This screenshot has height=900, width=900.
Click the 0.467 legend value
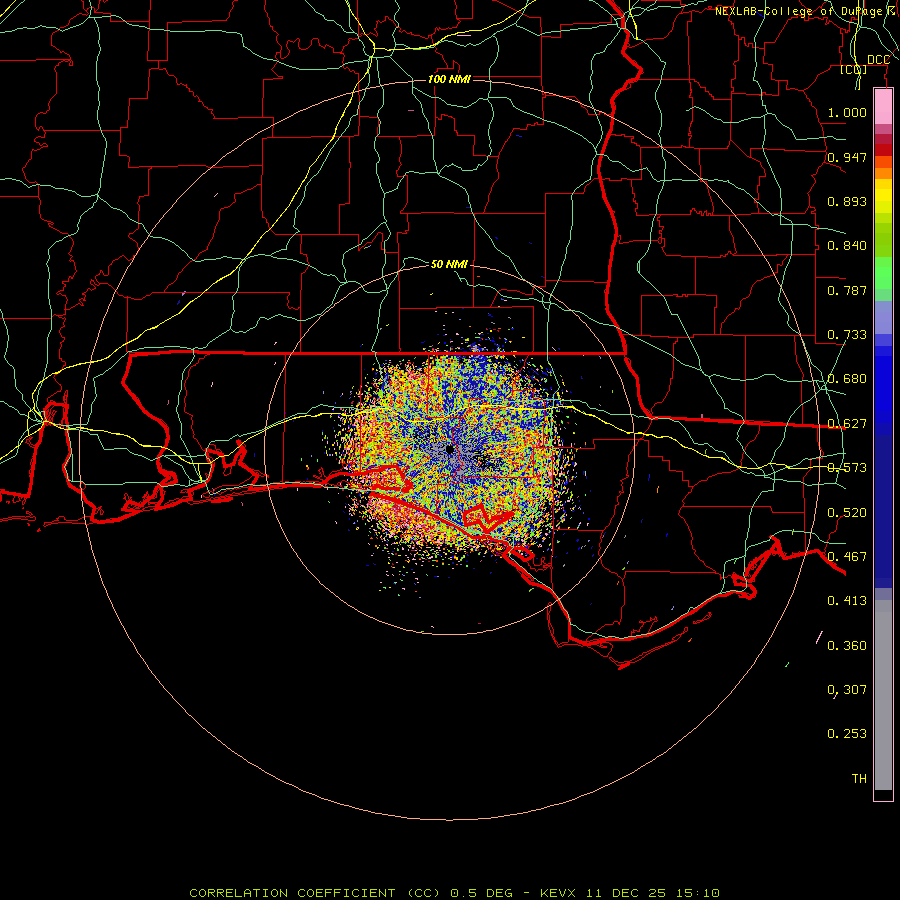(847, 557)
